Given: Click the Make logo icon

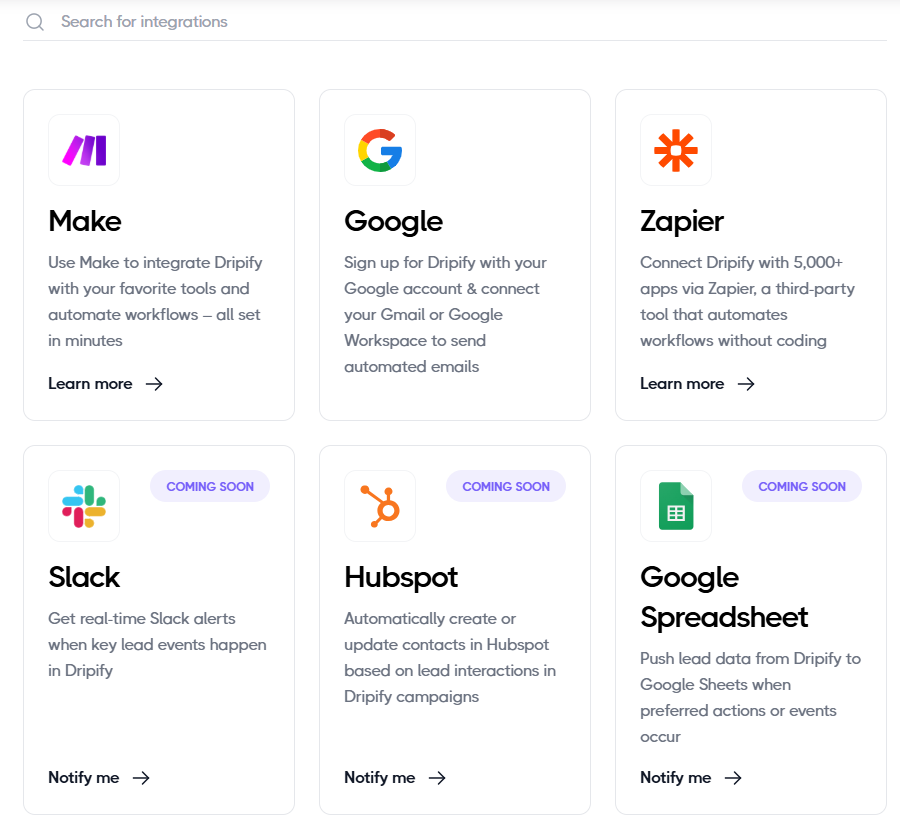Looking at the screenshot, I should pyautogui.click(x=84, y=150).
